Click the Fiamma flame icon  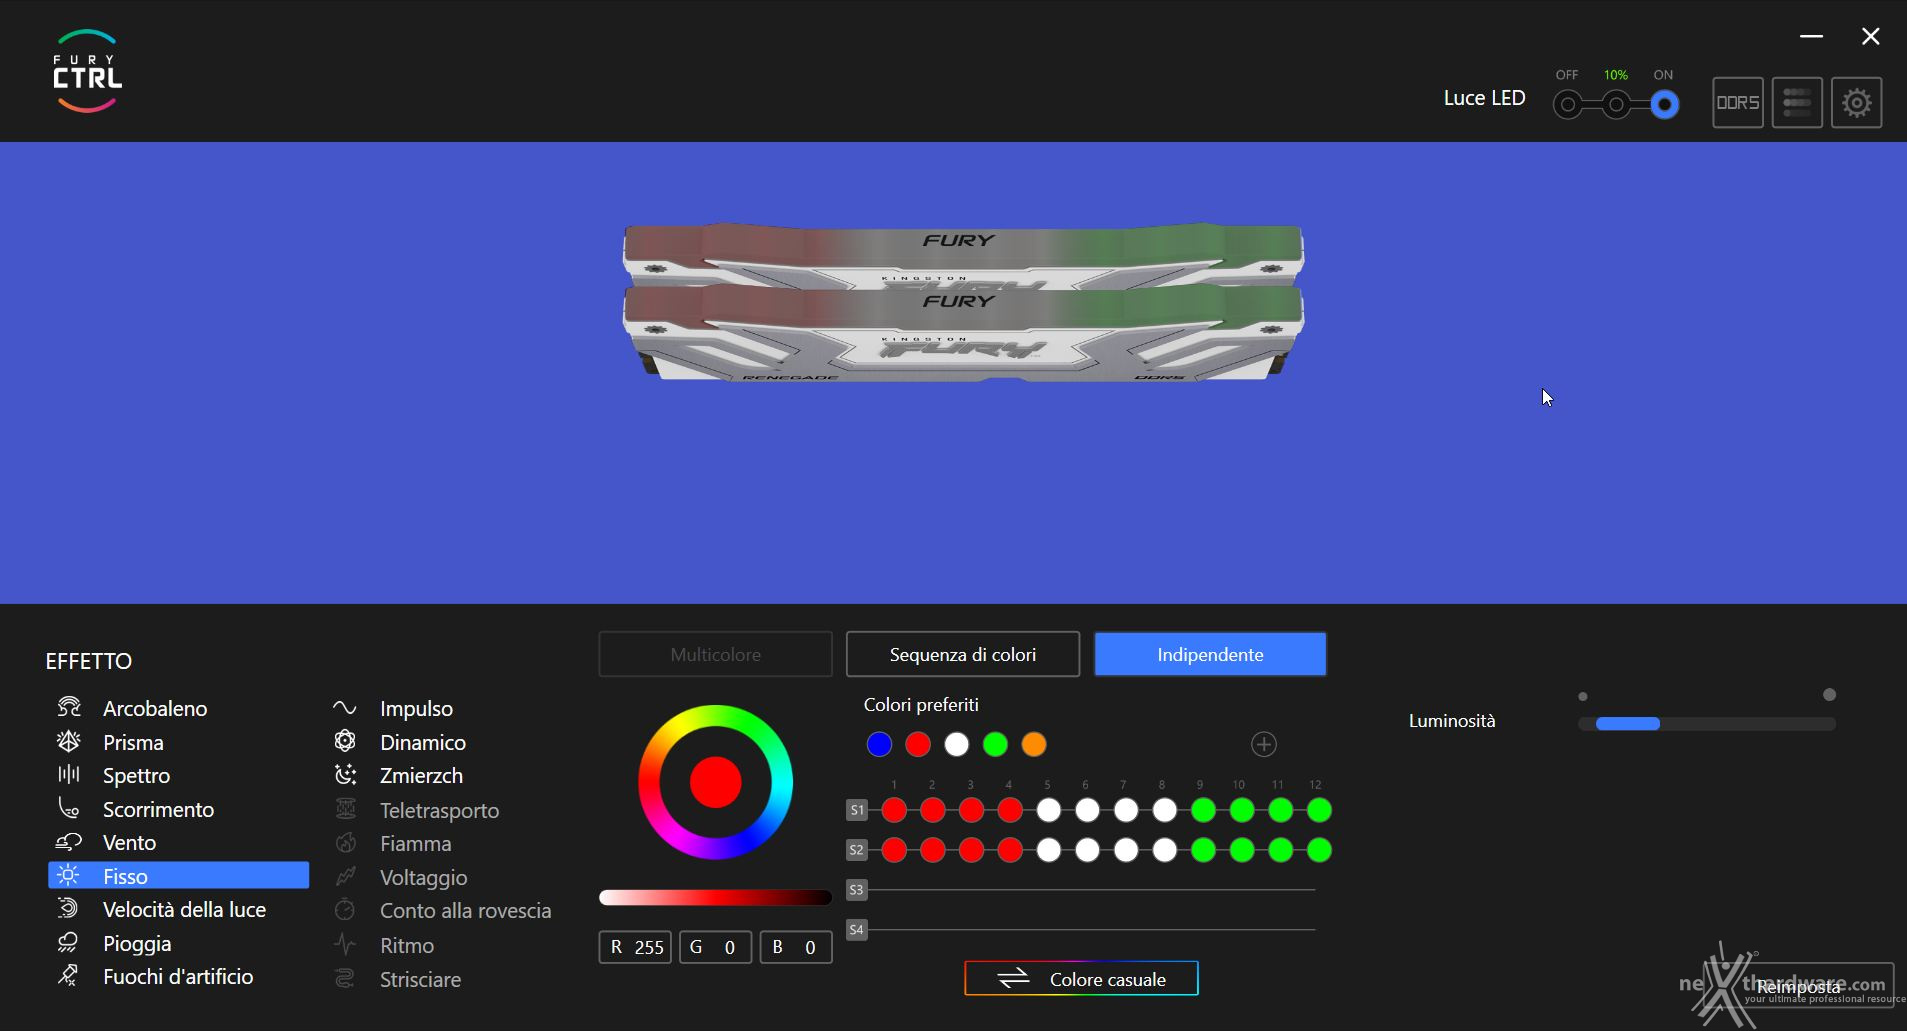point(345,842)
